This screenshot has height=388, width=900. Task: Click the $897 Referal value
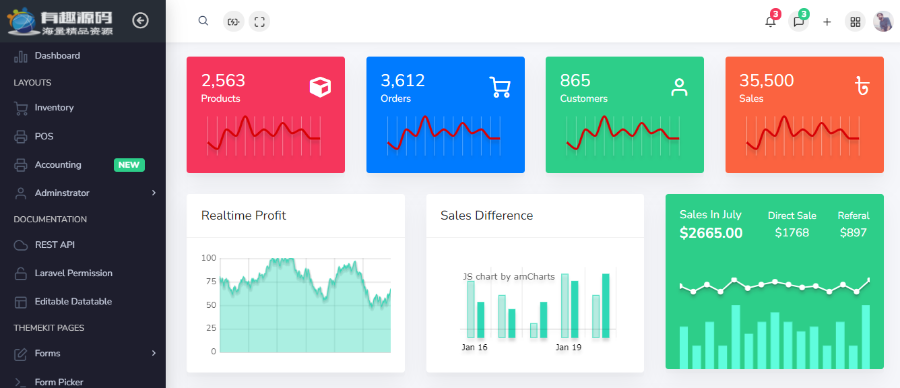(x=854, y=232)
